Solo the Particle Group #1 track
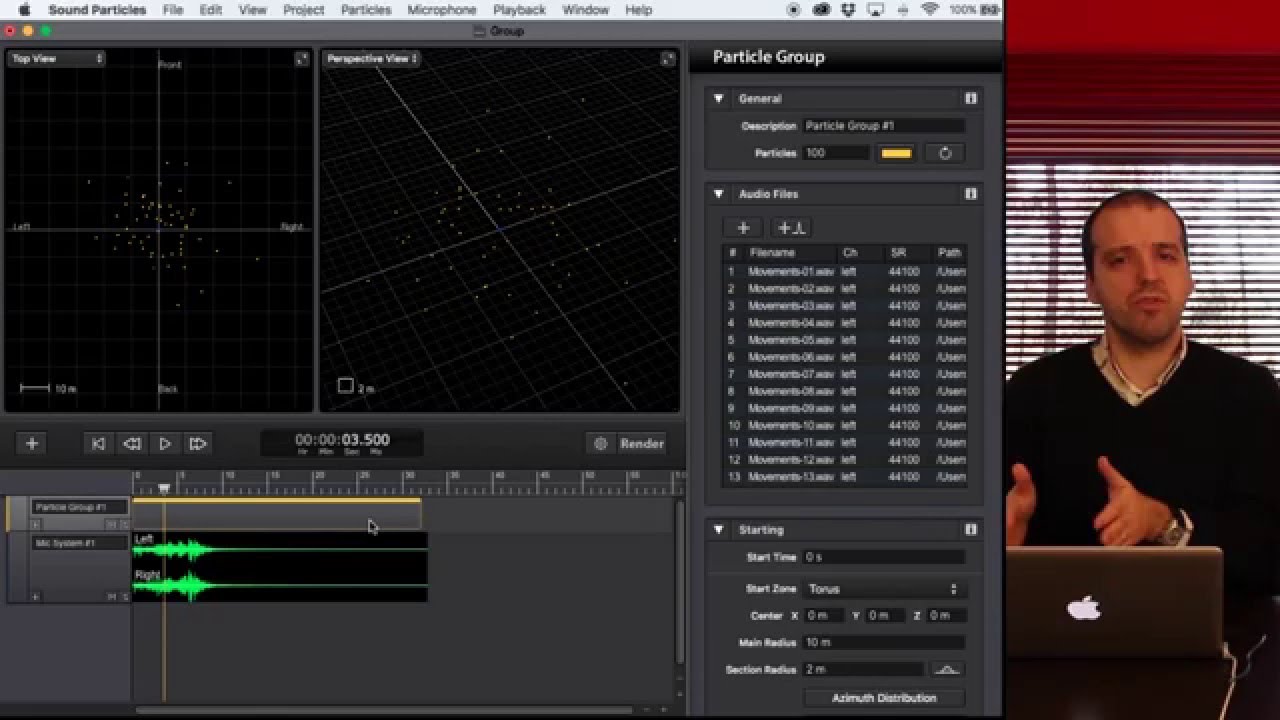The height and width of the screenshot is (720, 1280). click(125, 524)
